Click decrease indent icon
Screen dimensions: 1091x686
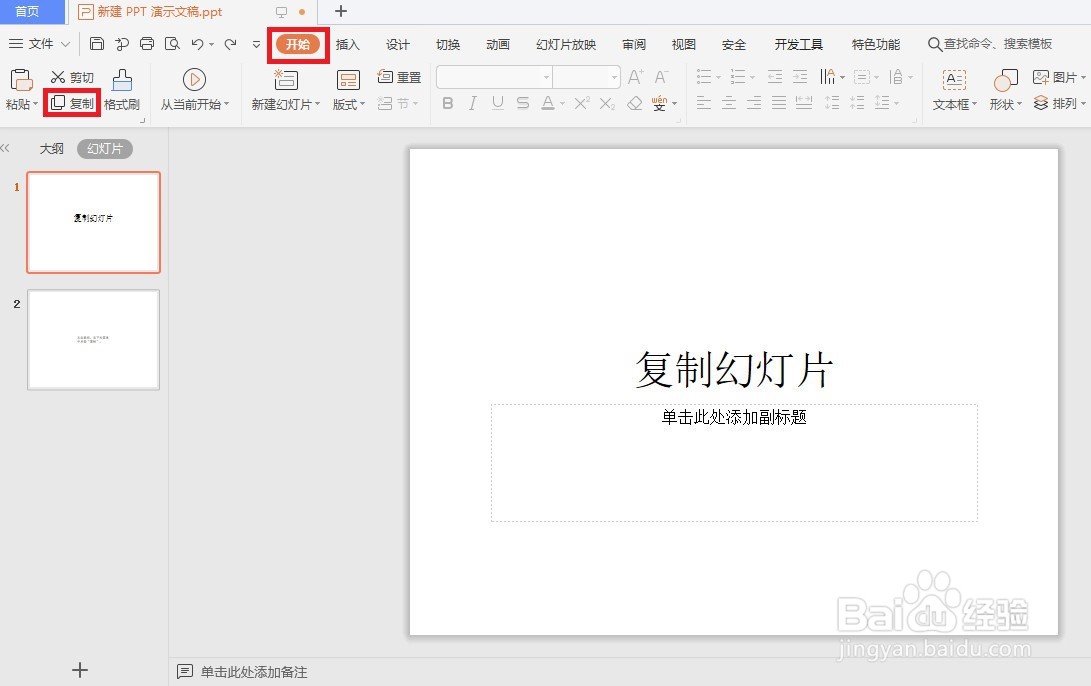tap(774, 77)
